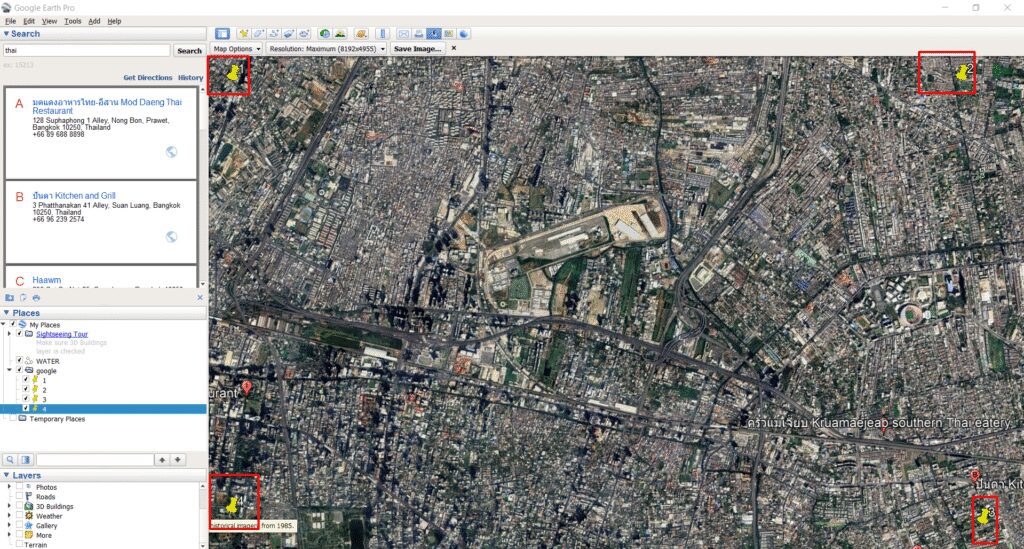The height and width of the screenshot is (549, 1024).
Task: Open the Help menu
Action: [114, 21]
